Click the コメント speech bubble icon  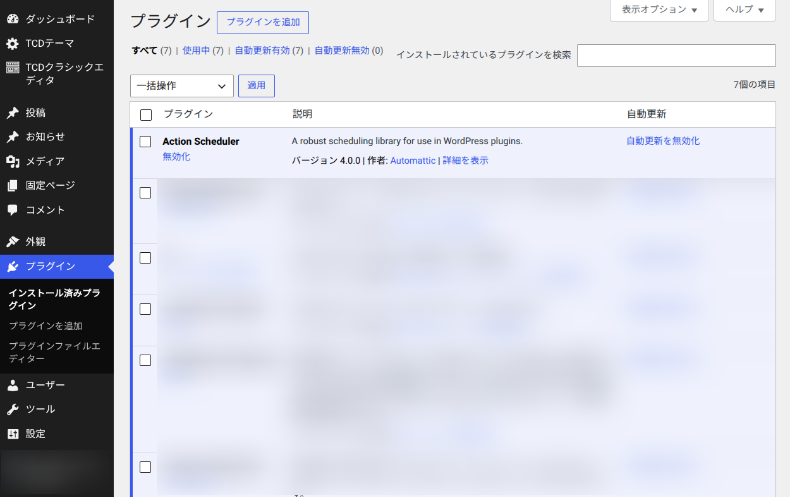(x=13, y=210)
